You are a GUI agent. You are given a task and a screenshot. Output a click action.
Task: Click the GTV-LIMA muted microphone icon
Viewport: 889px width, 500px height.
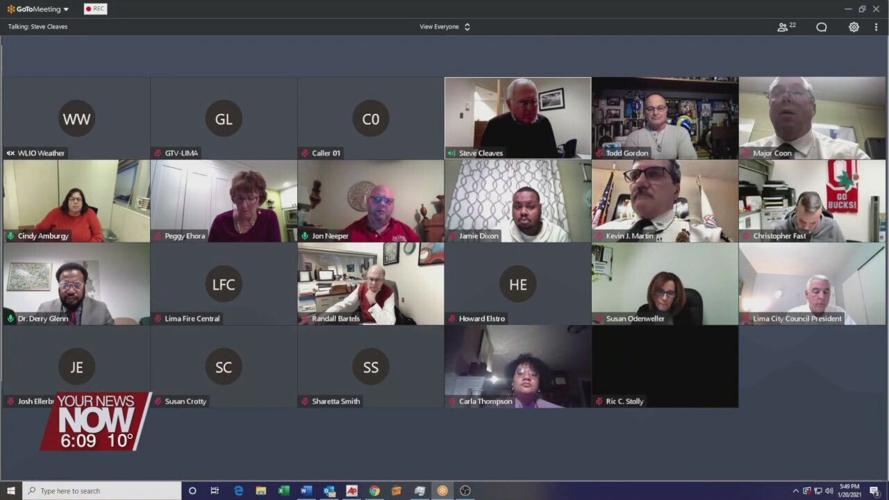[x=157, y=153]
